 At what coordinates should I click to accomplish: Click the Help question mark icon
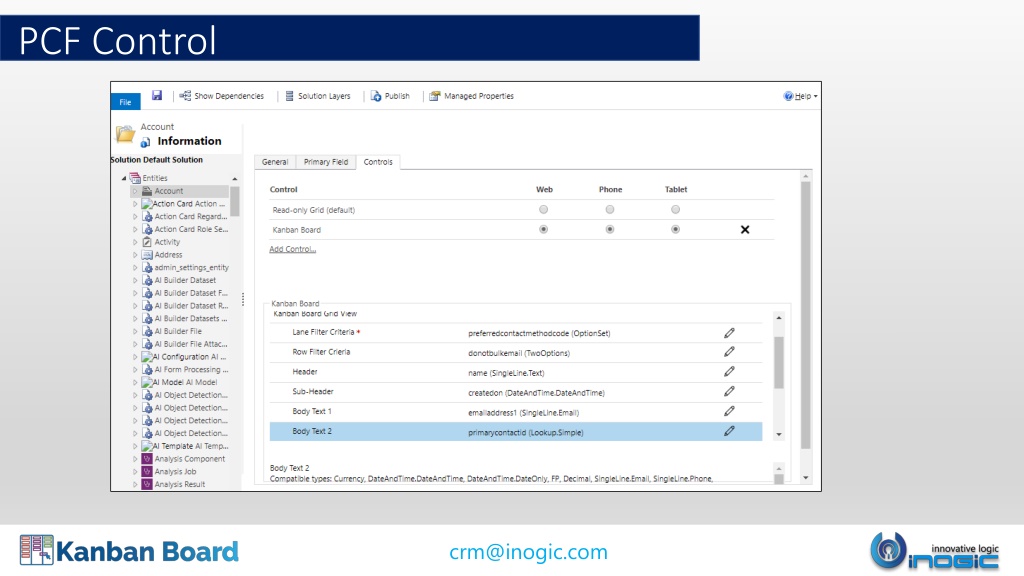coord(788,96)
